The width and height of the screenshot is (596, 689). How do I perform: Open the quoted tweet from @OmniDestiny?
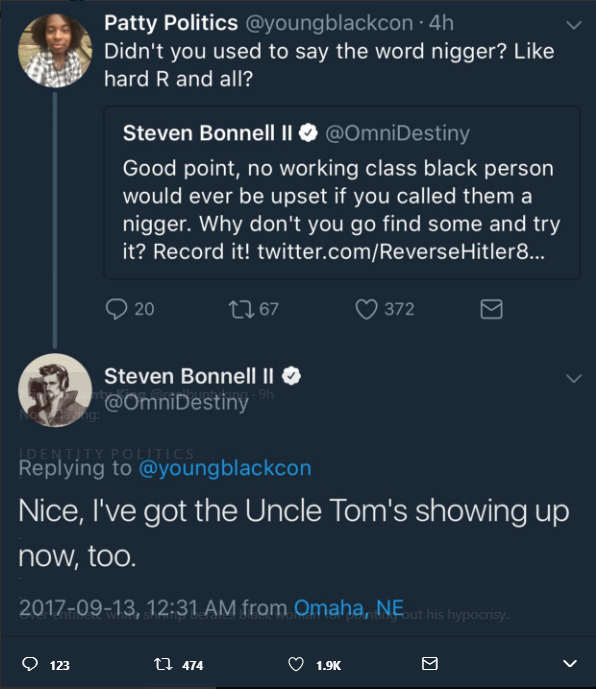click(x=342, y=192)
